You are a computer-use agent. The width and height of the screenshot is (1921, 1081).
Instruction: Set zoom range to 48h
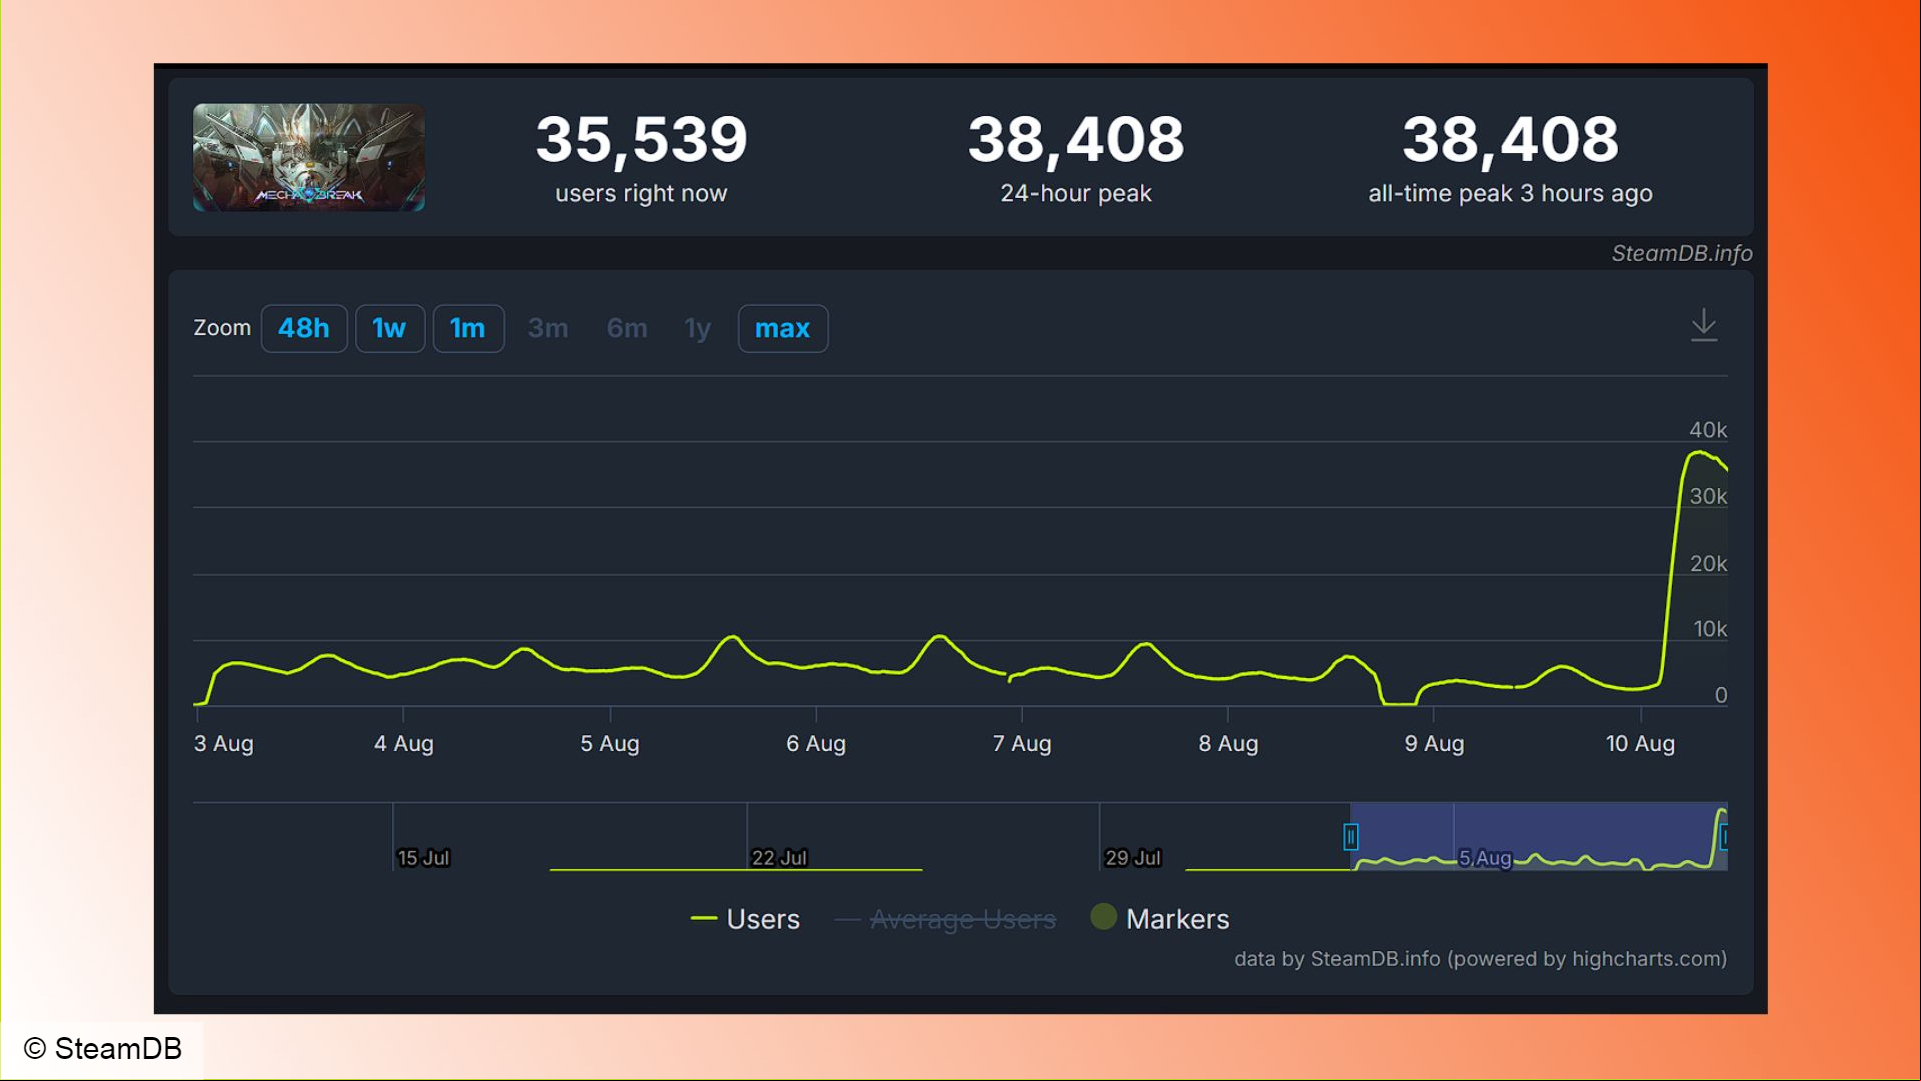304,328
